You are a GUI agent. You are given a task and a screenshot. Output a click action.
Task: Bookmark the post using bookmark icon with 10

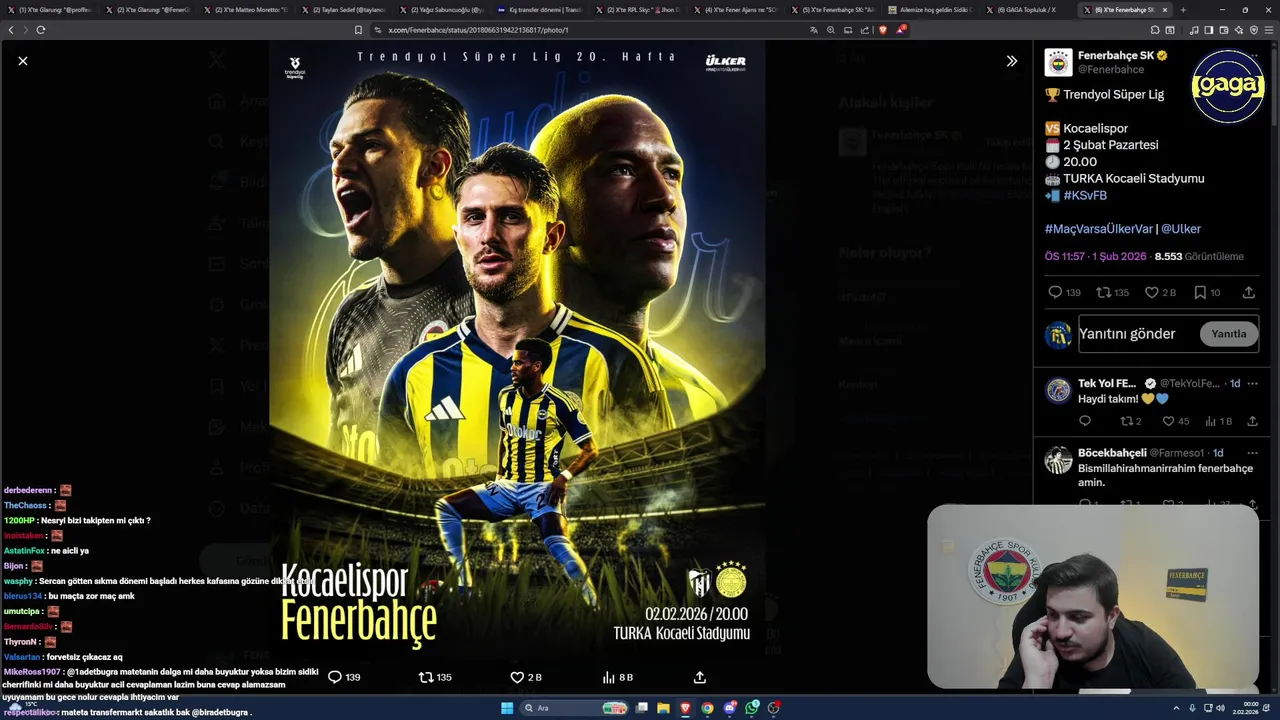1200,292
